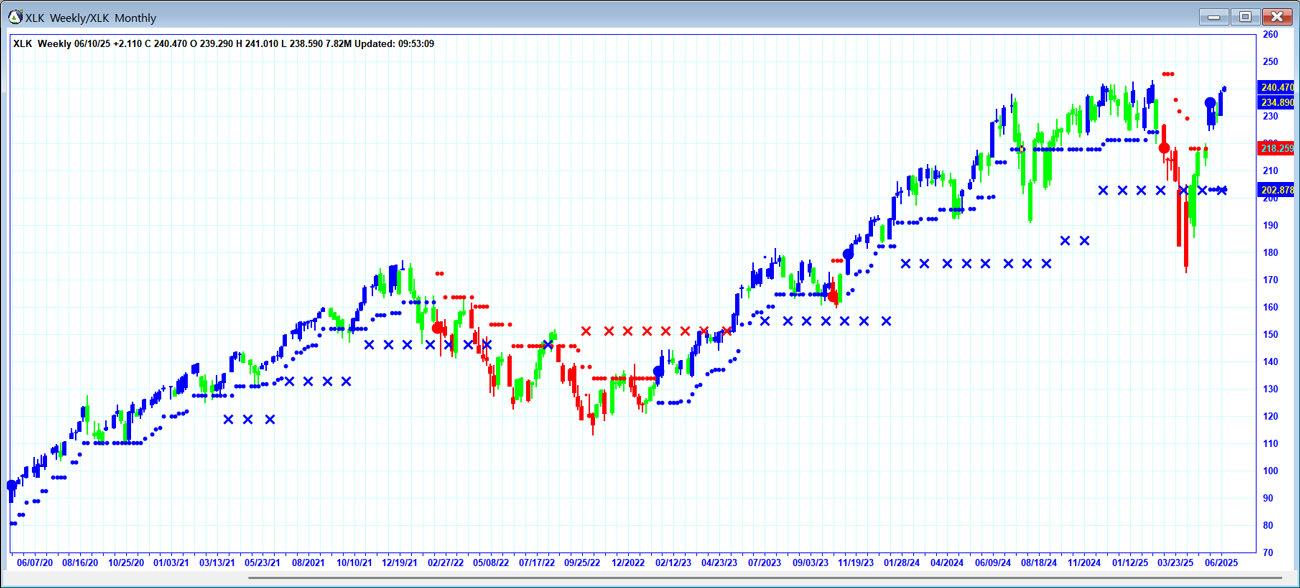Click the 180 price axis label

[1271, 253]
